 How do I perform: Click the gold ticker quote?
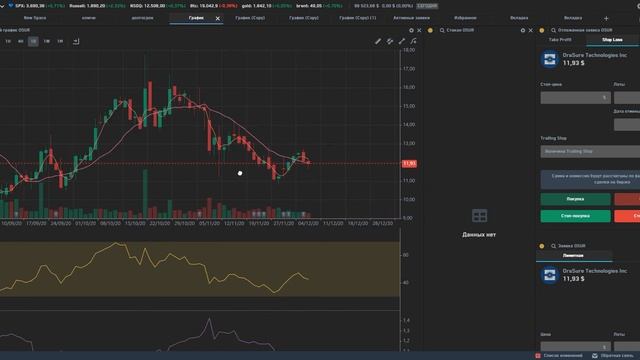267,6
